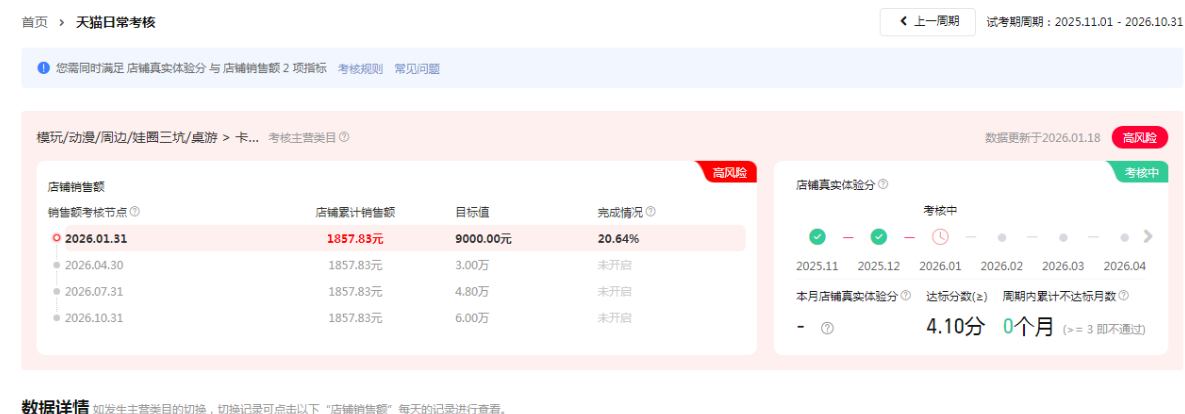Click the 6.00万 target value
The height and width of the screenshot is (414, 1185).
[472, 317]
